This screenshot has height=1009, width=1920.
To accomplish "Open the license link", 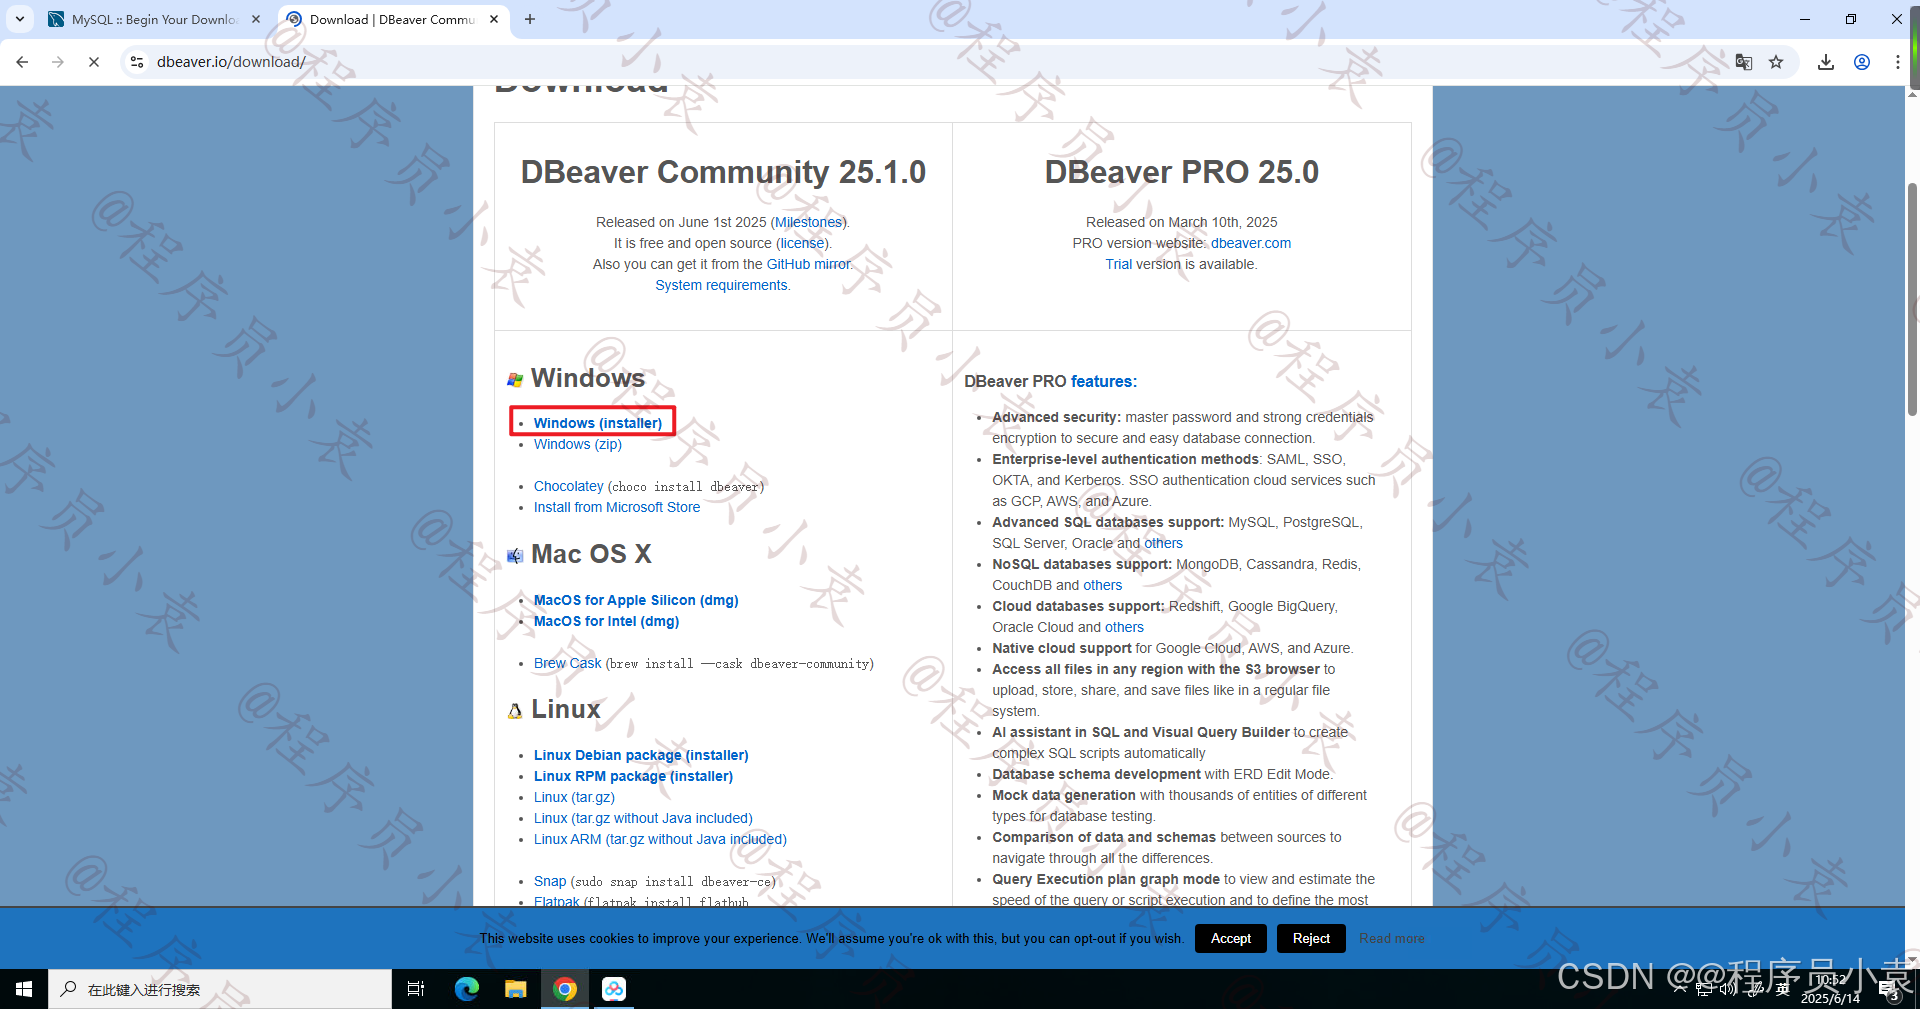I will (803, 243).
